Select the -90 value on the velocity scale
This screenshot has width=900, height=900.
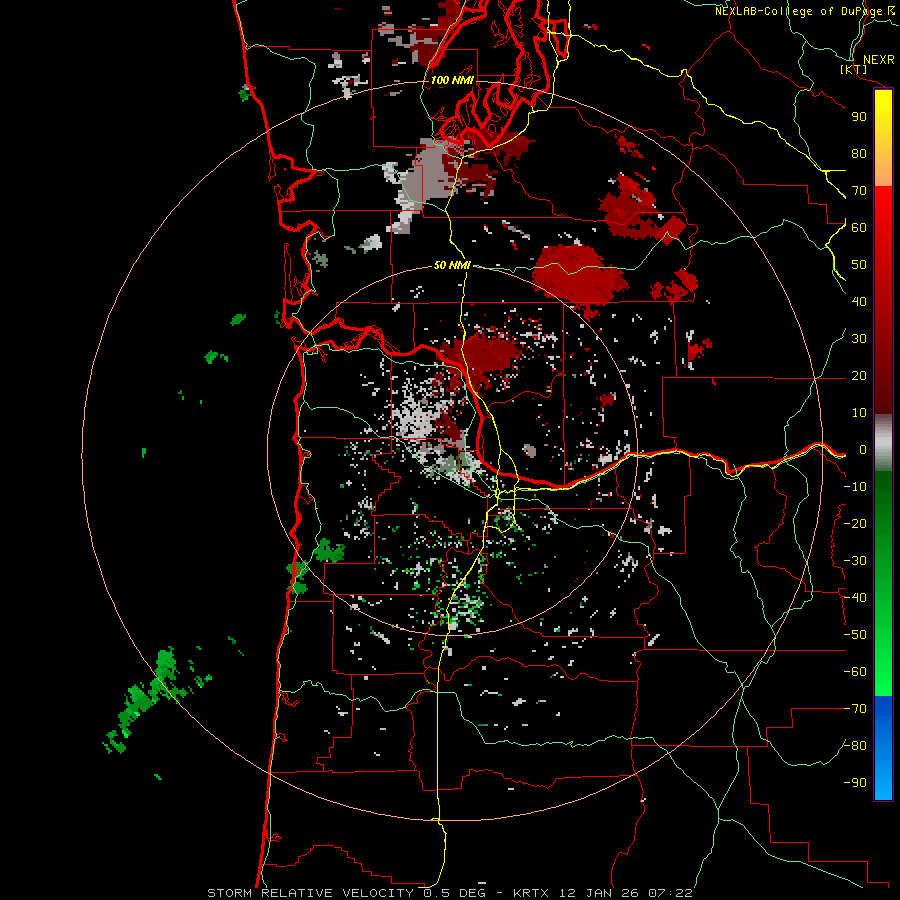[x=855, y=783]
